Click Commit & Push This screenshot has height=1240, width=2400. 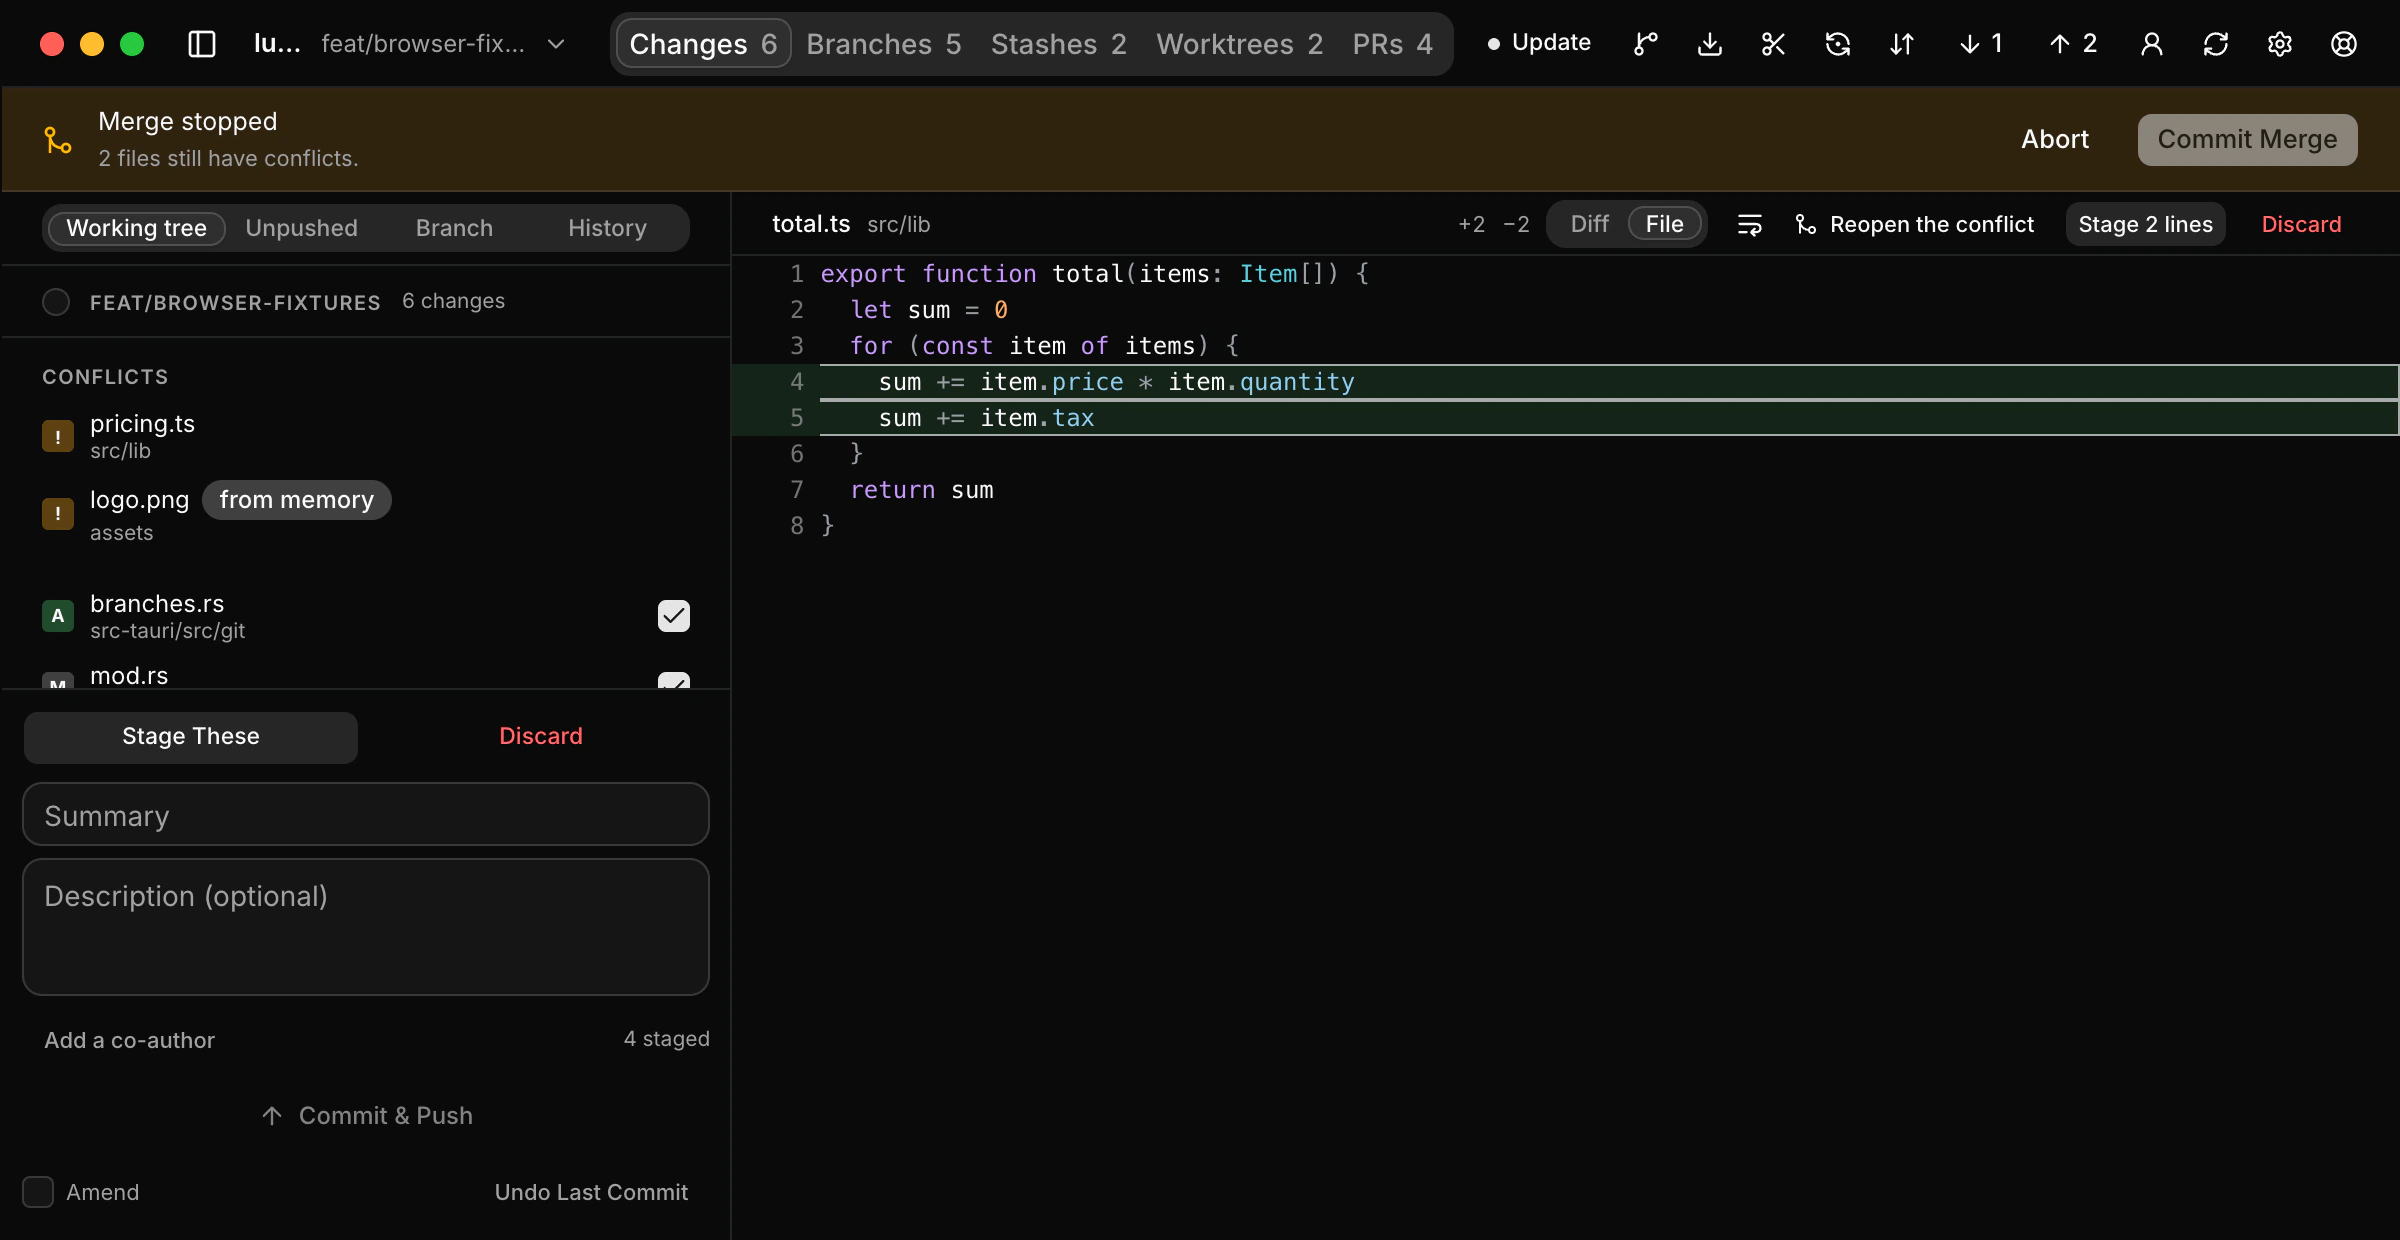366,1116
